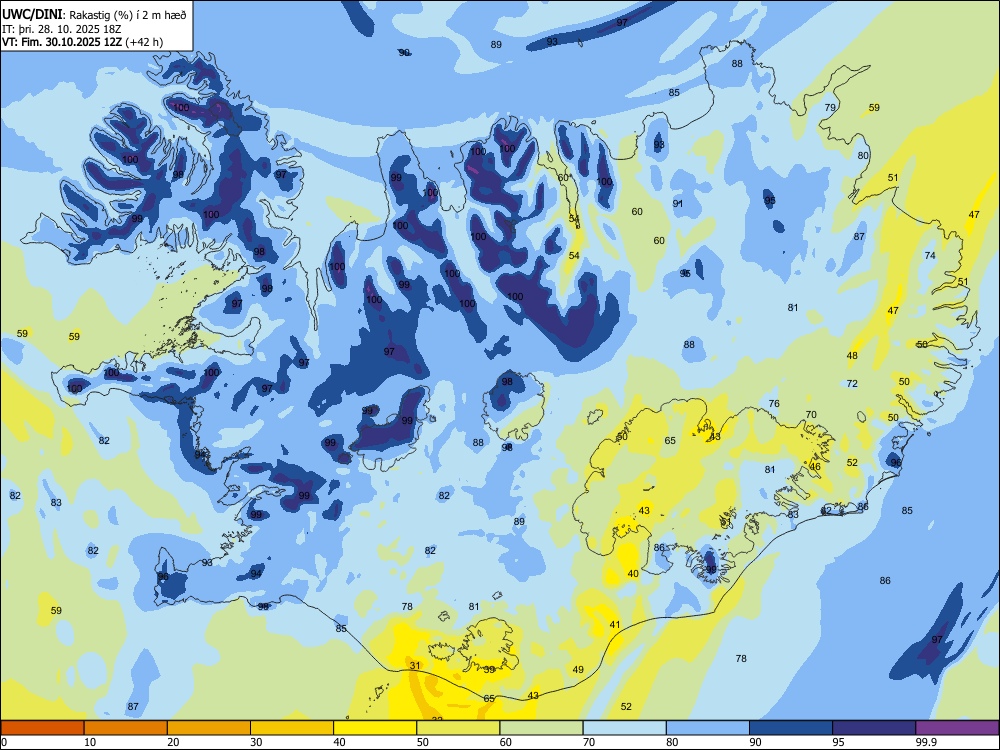
Task: Click the 0–10% dark orange legend swatch
Action: (42, 728)
